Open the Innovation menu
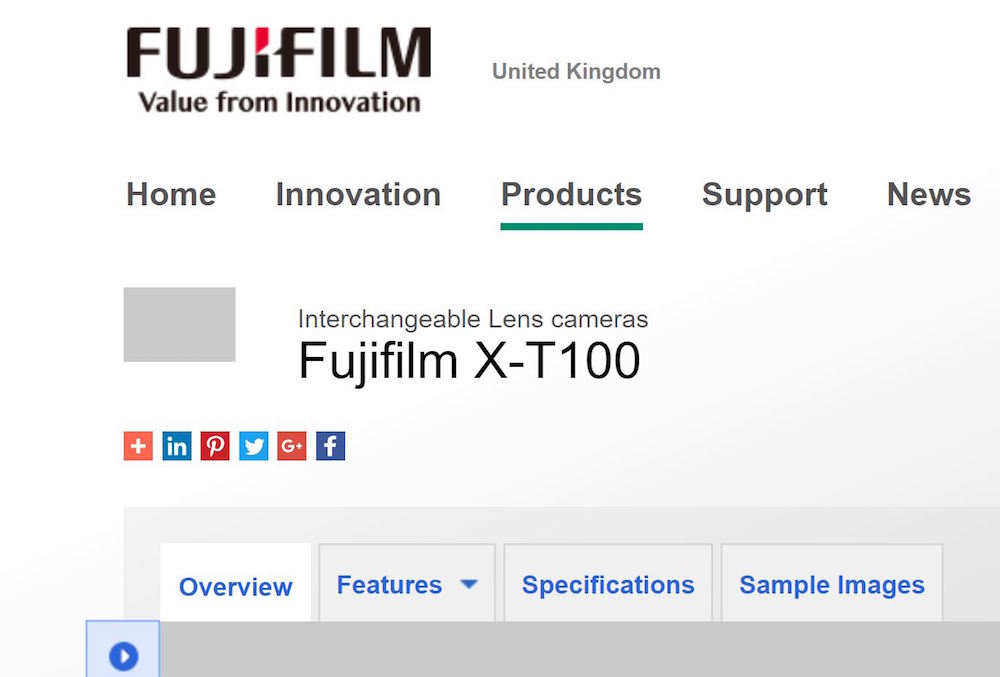 [358, 194]
